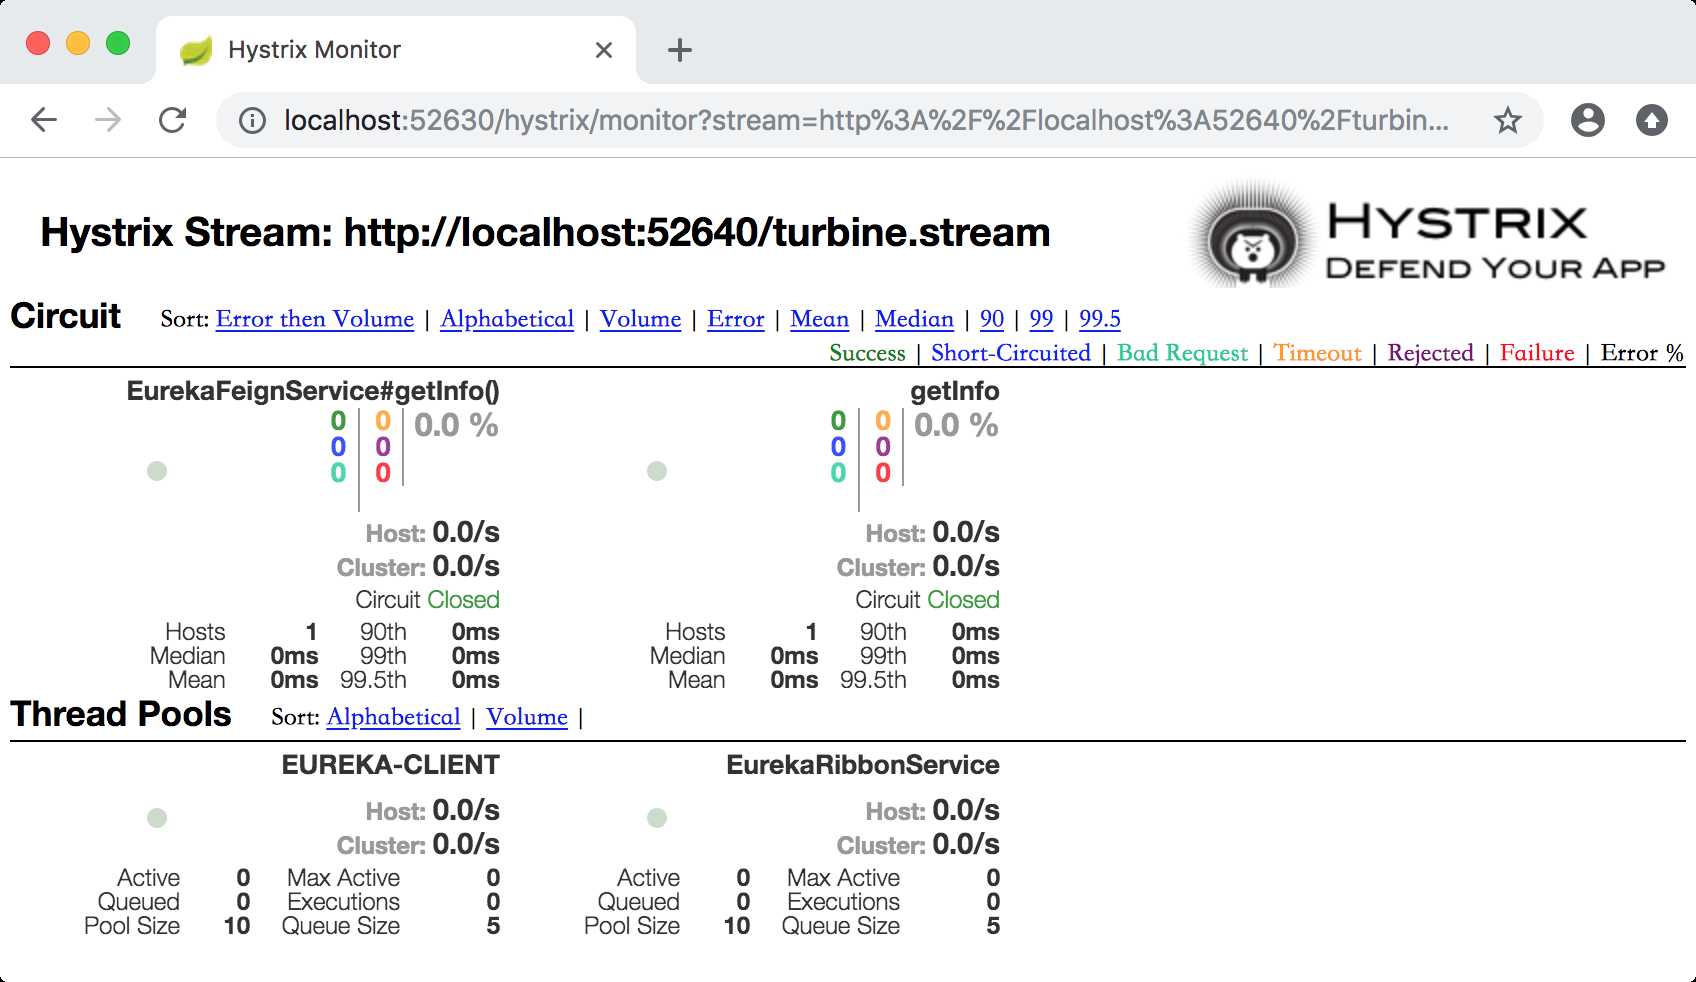This screenshot has width=1696, height=982.
Task: Click the getInfo circuit status circle
Action: pyautogui.click(x=657, y=471)
